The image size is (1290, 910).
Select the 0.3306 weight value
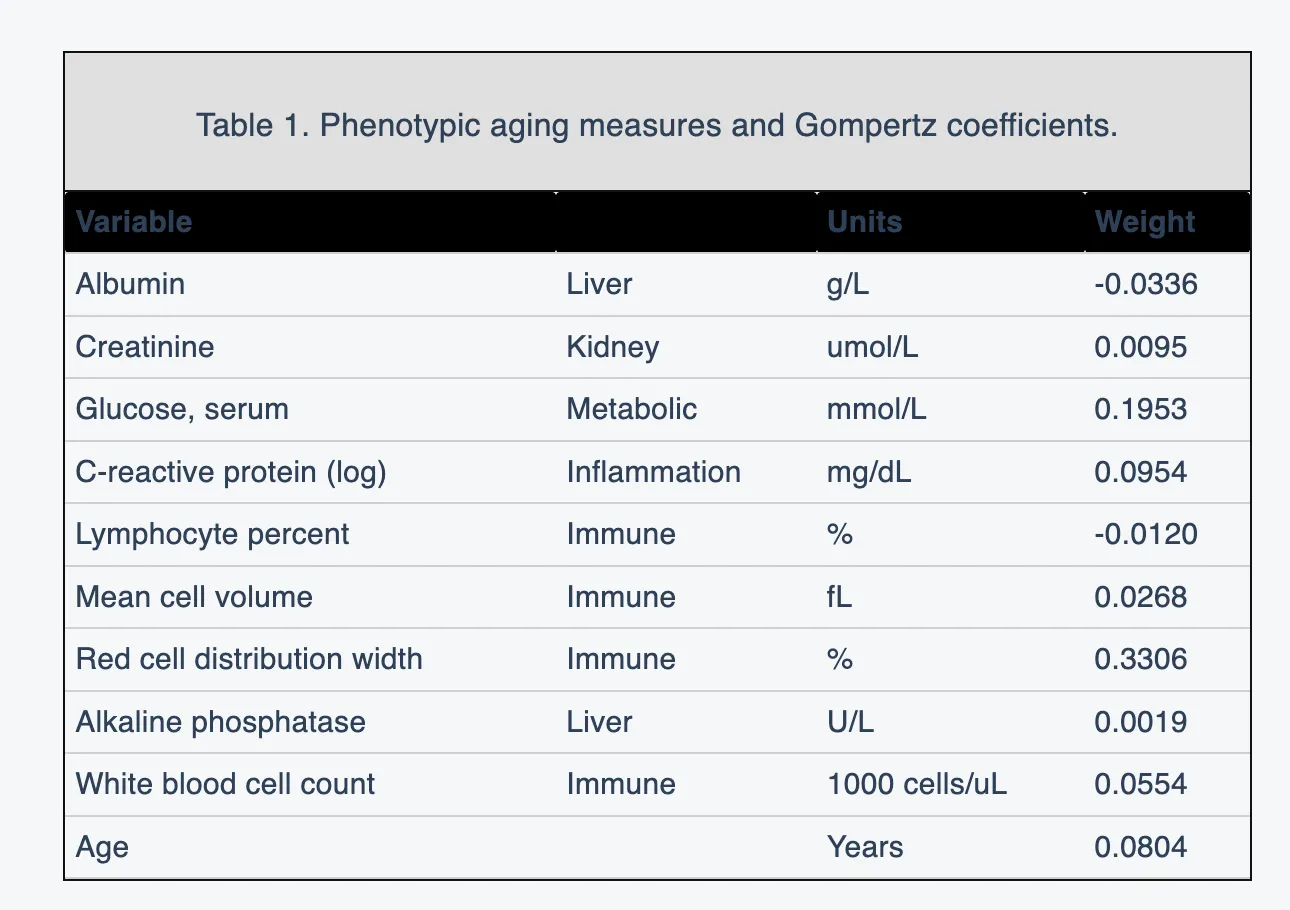1140,659
